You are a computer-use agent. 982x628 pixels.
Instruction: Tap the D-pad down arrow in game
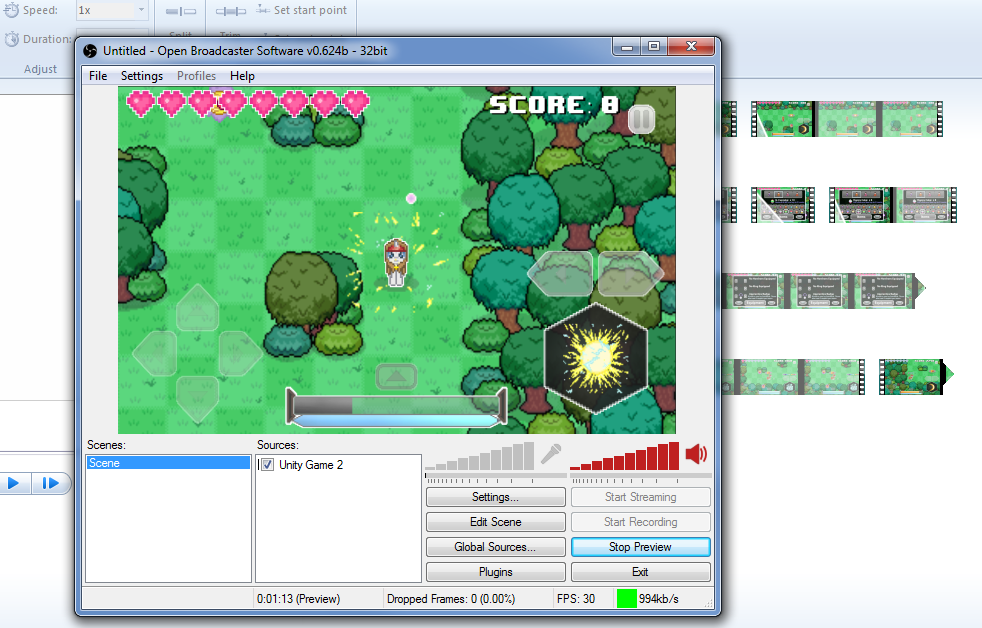pyautogui.click(x=197, y=399)
